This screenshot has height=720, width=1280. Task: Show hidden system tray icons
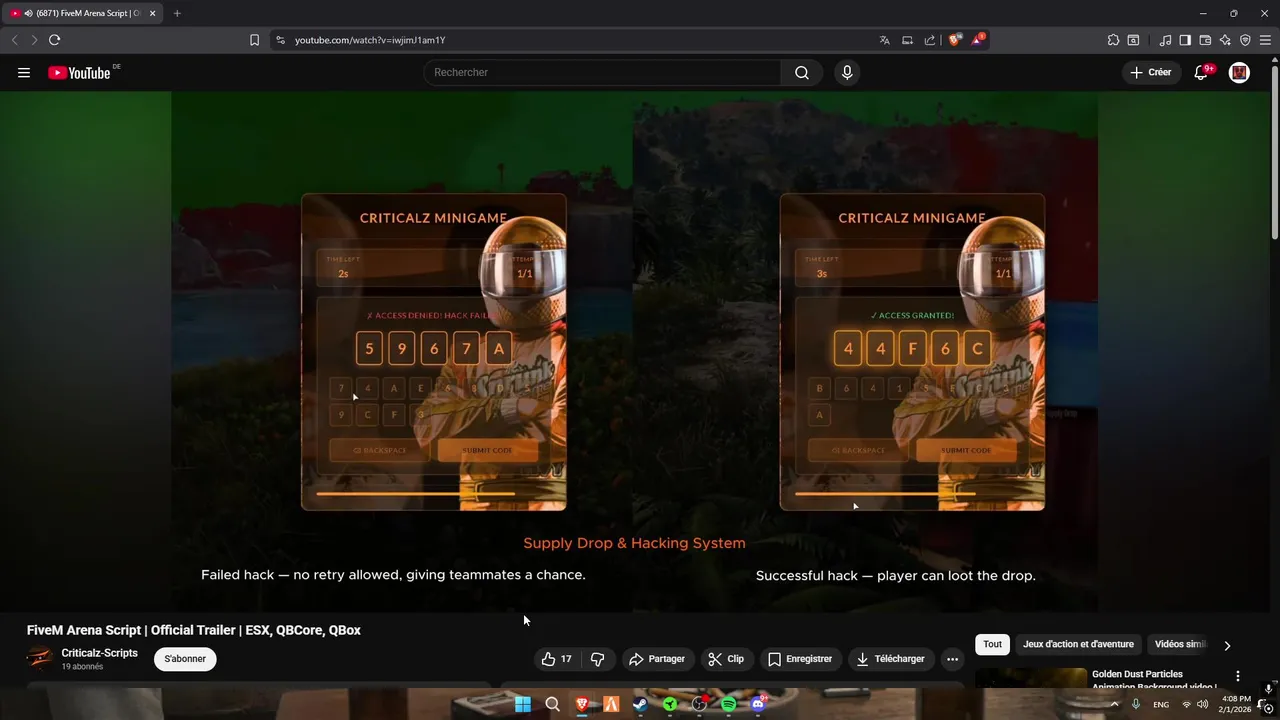click(1114, 704)
